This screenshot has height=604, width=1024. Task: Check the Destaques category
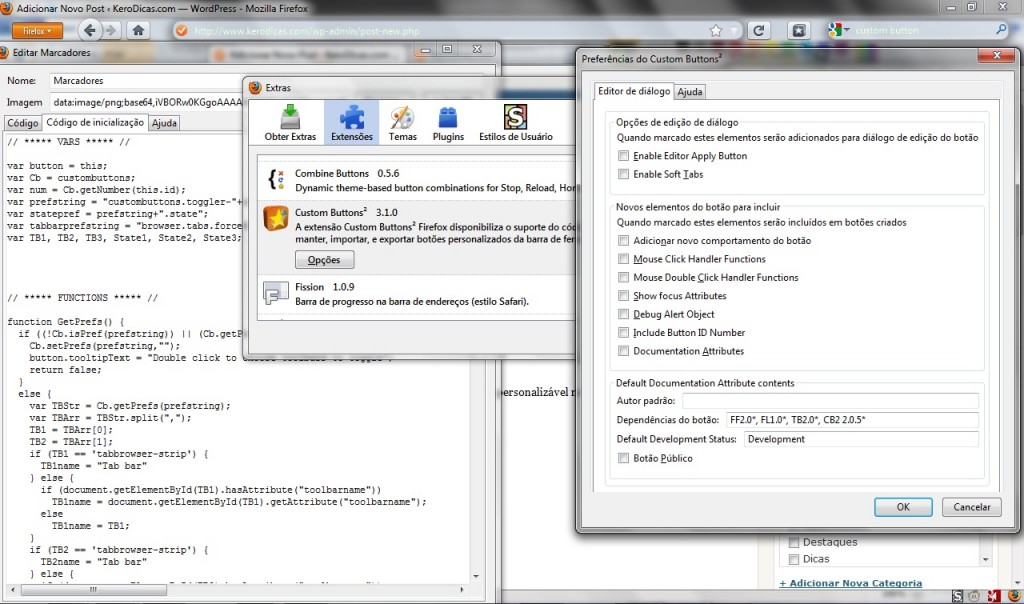click(794, 542)
